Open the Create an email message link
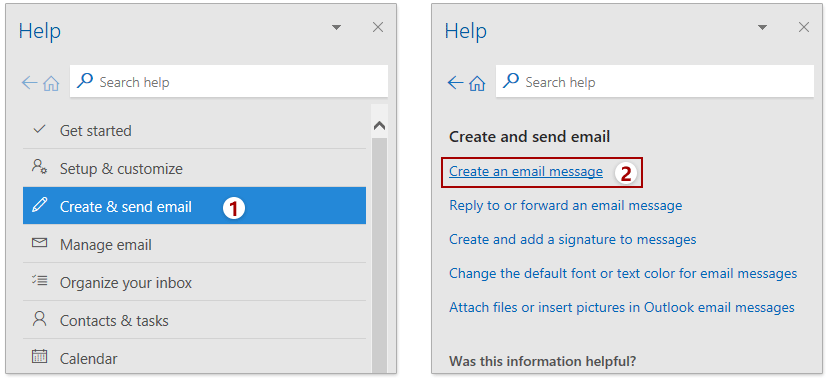828x378 pixels. point(525,172)
